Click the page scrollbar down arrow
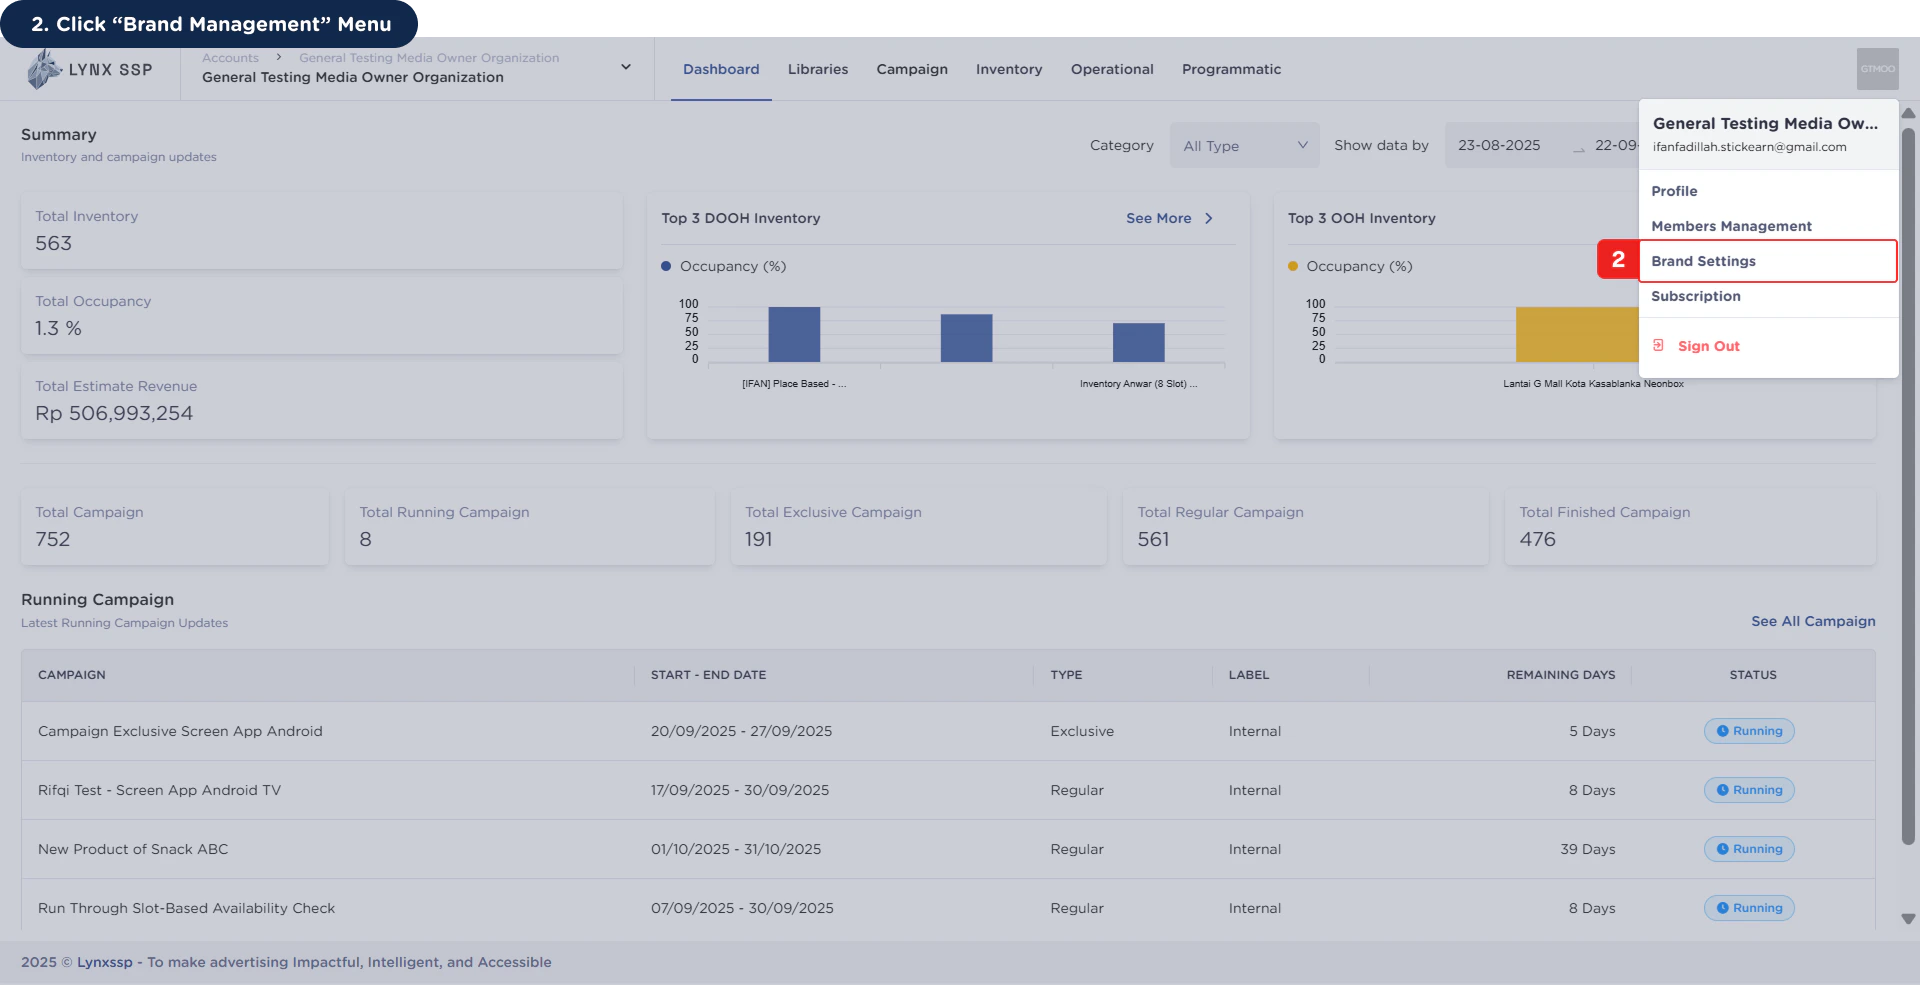This screenshot has height=985, width=1920. [x=1908, y=919]
